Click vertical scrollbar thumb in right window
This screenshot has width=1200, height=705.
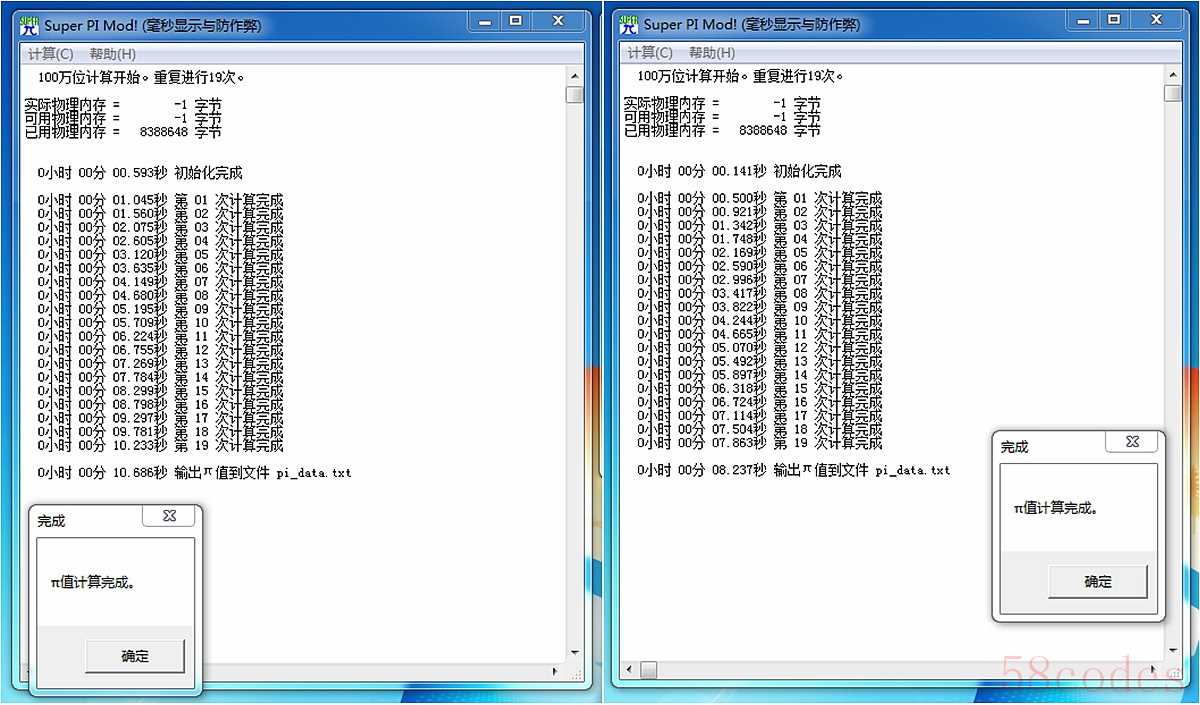(1173, 93)
